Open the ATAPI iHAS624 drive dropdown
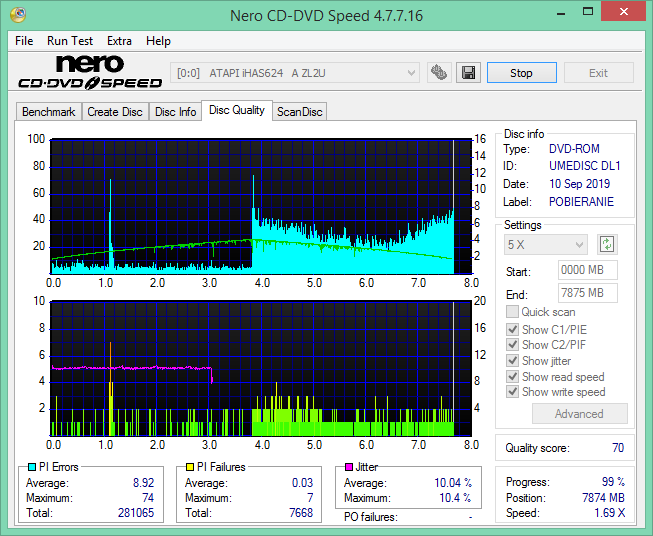Screen dimensions: 653x536 pyautogui.click(x=295, y=73)
